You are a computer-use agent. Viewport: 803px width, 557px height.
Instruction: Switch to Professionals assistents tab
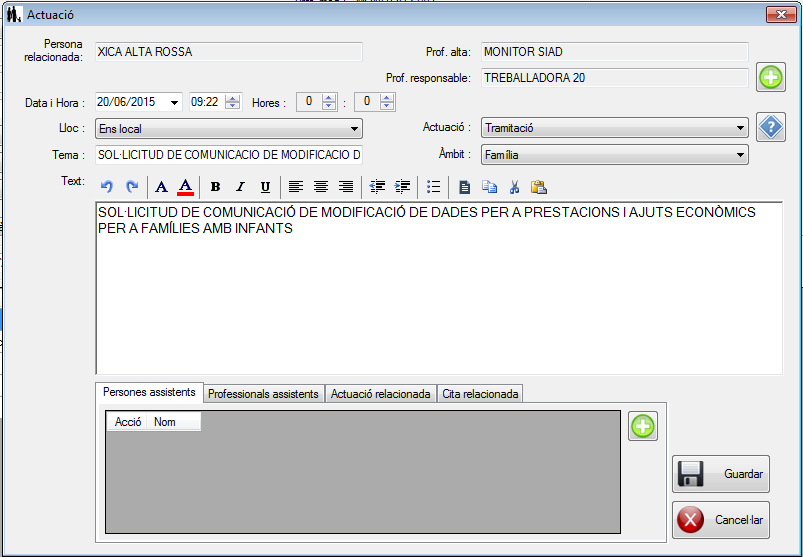tap(263, 394)
